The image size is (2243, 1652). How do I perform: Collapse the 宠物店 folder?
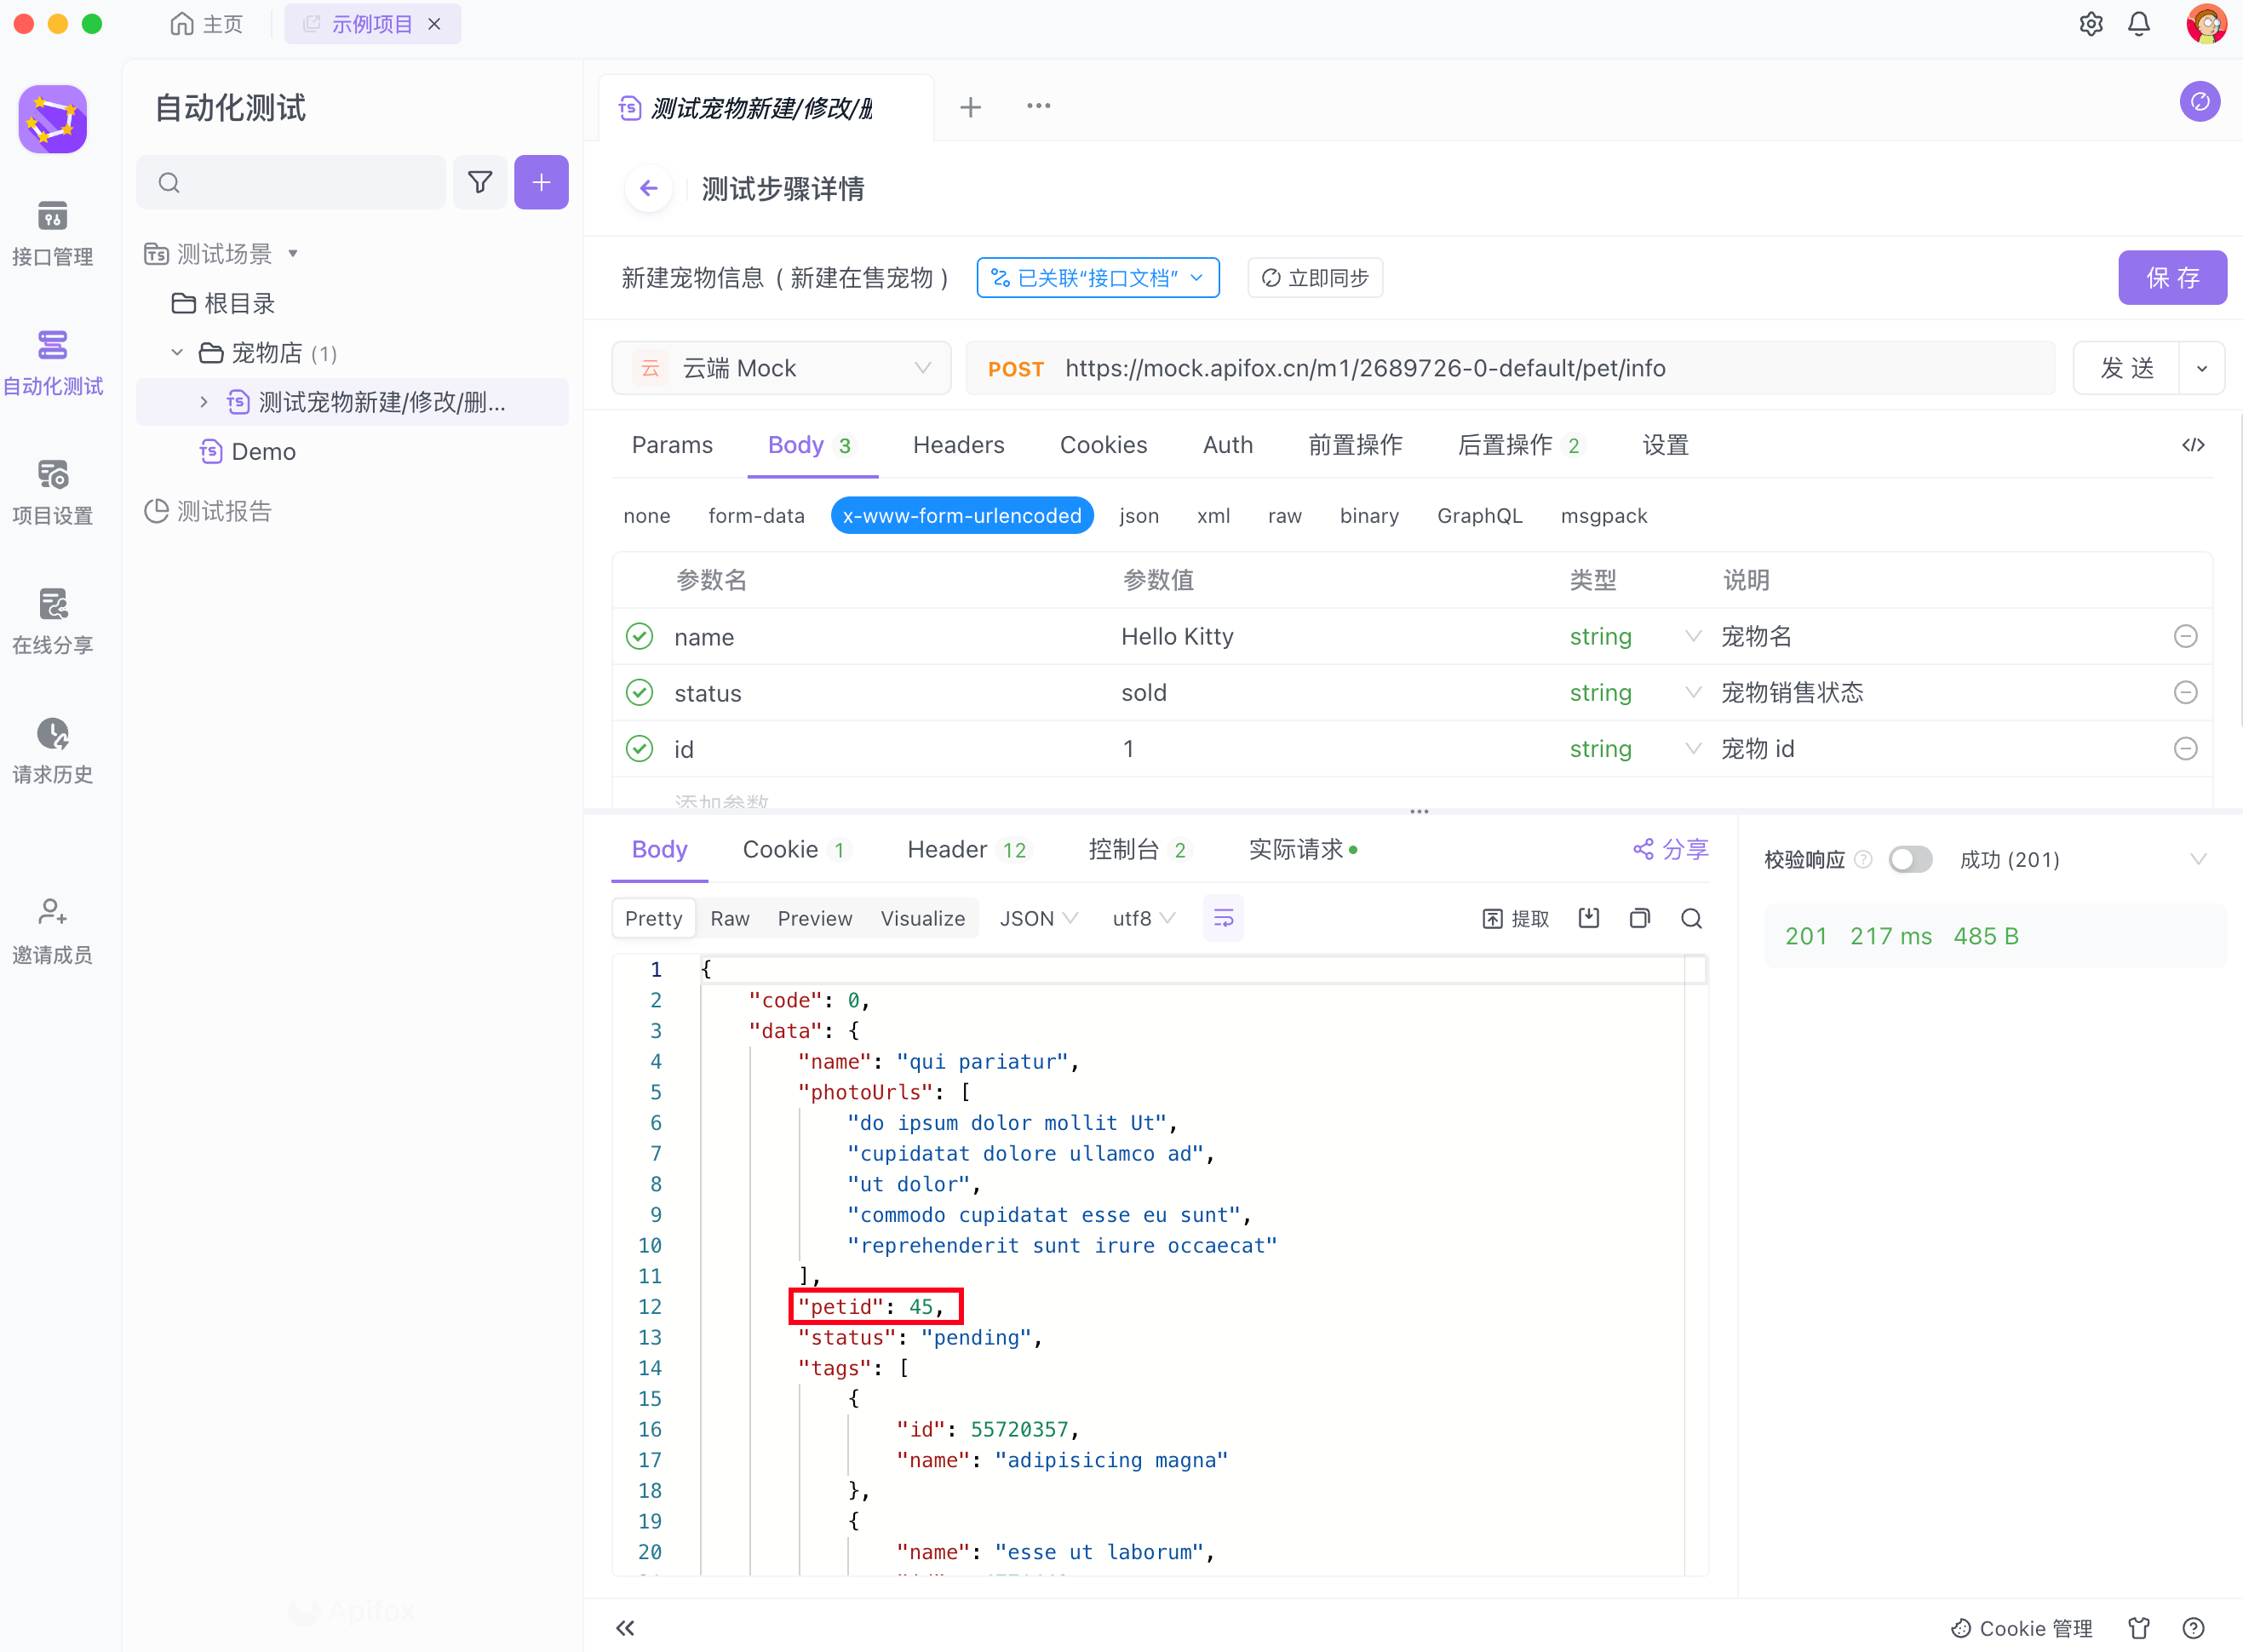click(x=177, y=353)
